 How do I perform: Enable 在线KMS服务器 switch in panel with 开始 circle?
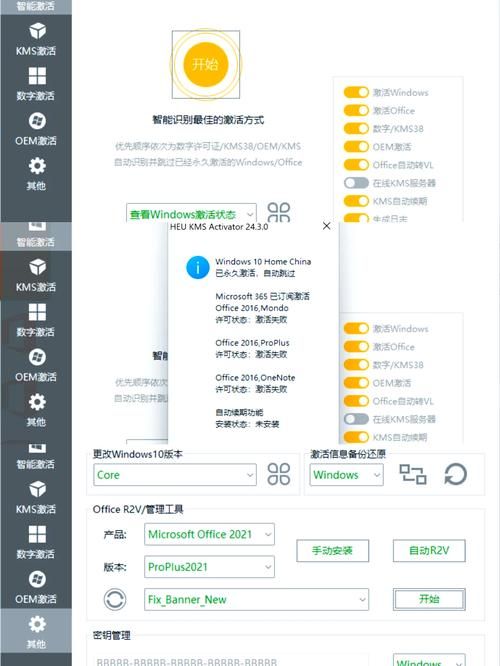click(356, 183)
